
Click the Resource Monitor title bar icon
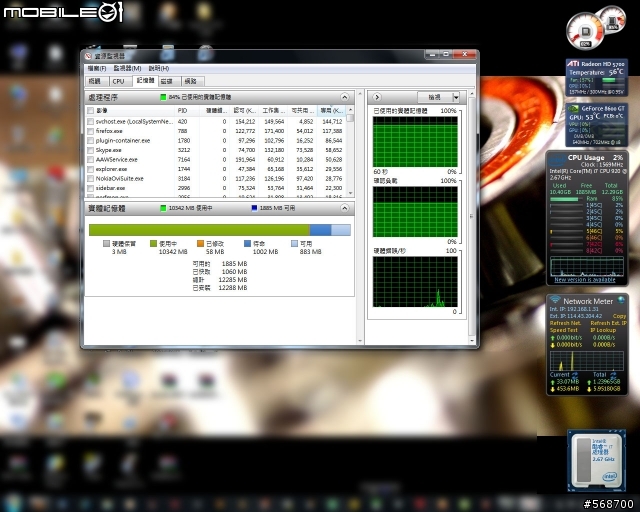(x=88, y=56)
